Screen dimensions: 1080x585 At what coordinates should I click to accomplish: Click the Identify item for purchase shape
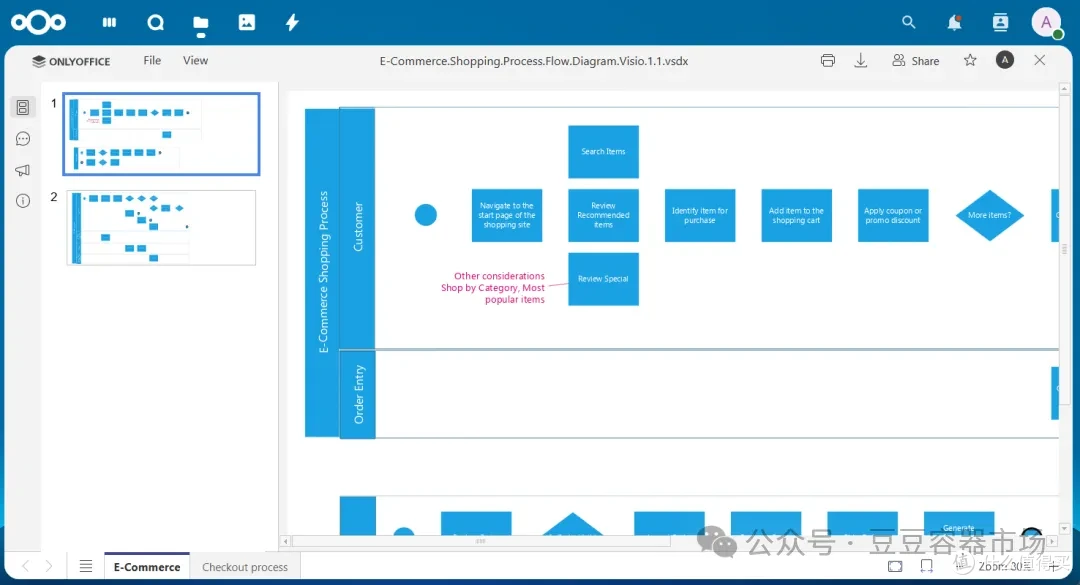pyautogui.click(x=700, y=215)
